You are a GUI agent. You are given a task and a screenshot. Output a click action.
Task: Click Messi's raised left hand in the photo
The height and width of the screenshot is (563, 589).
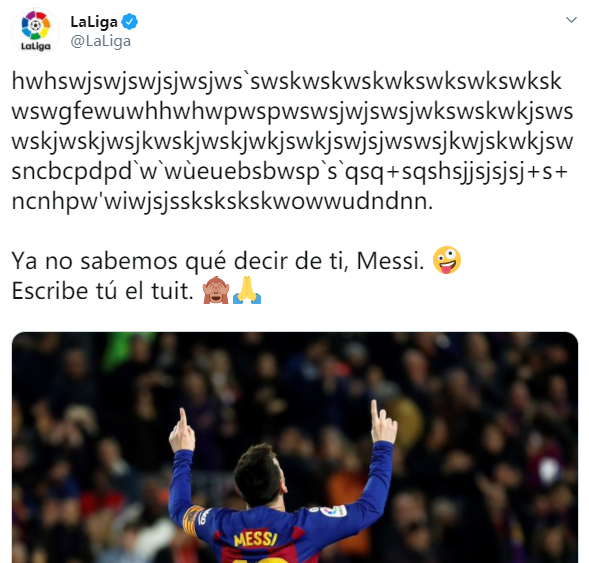(181, 430)
